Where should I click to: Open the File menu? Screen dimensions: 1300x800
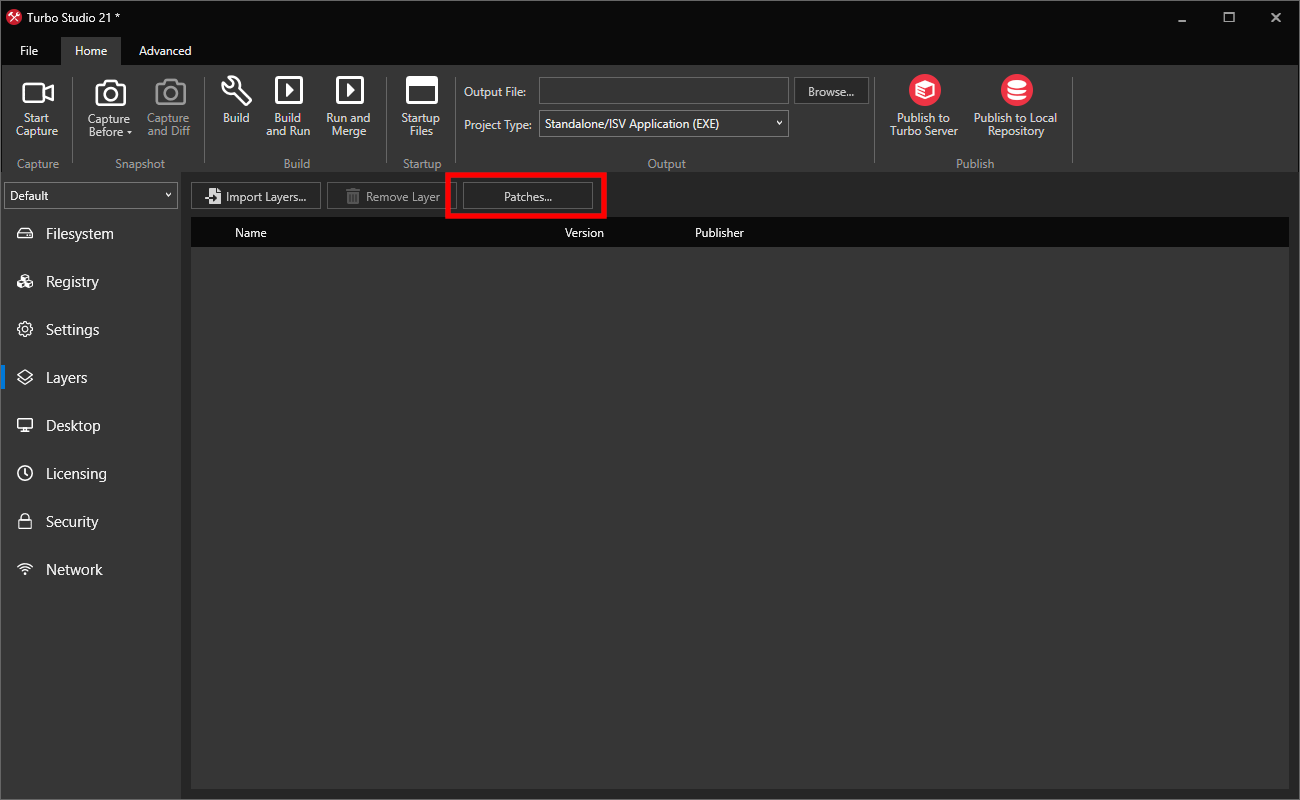coord(29,50)
